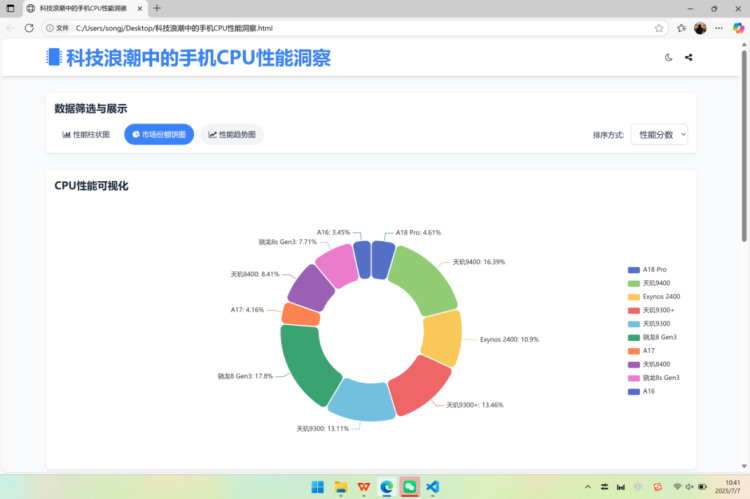The image size is (750, 499).
Task: Open the Copilot sidebar icon
Action: [739, 28]
